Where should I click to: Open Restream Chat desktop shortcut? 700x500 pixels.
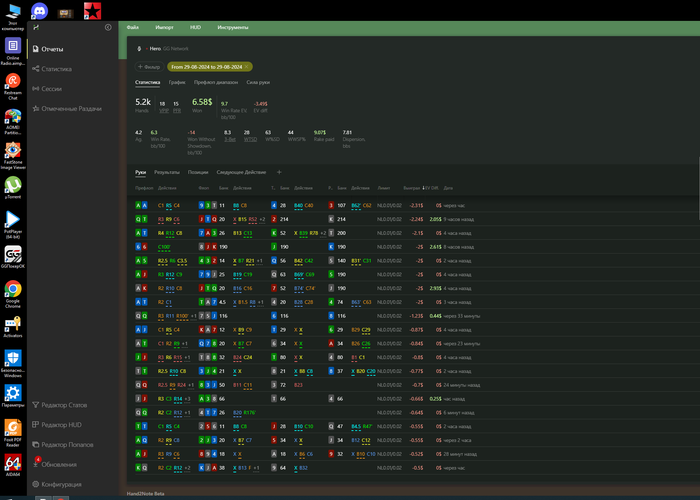[13, 87]
